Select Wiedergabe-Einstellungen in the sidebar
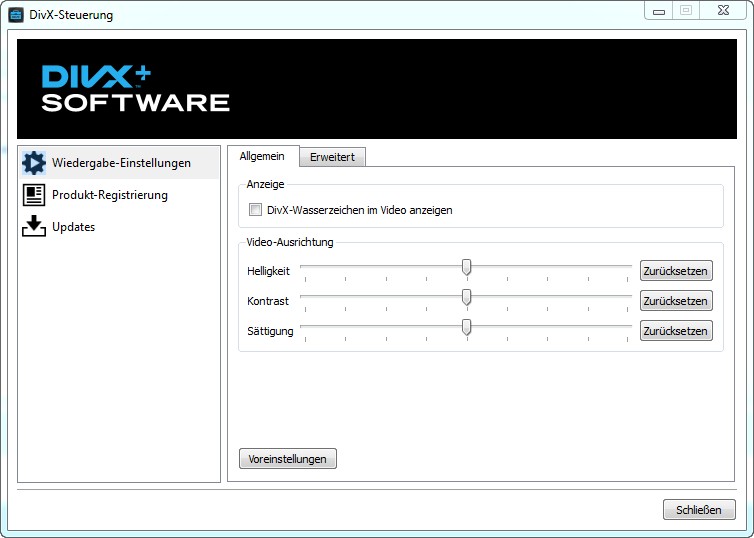The image size is (754, 538). 119,163
